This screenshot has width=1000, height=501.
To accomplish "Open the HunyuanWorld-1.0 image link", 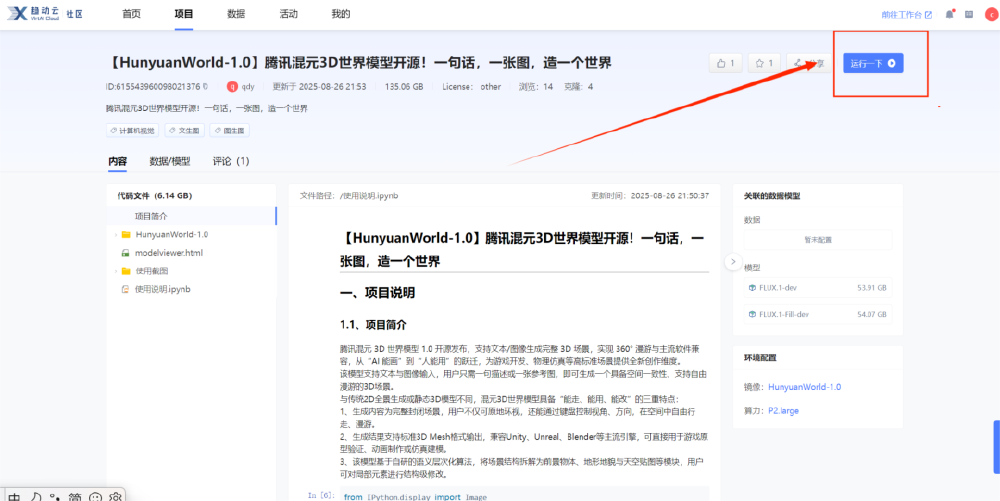I will click(x=804, y=387).
